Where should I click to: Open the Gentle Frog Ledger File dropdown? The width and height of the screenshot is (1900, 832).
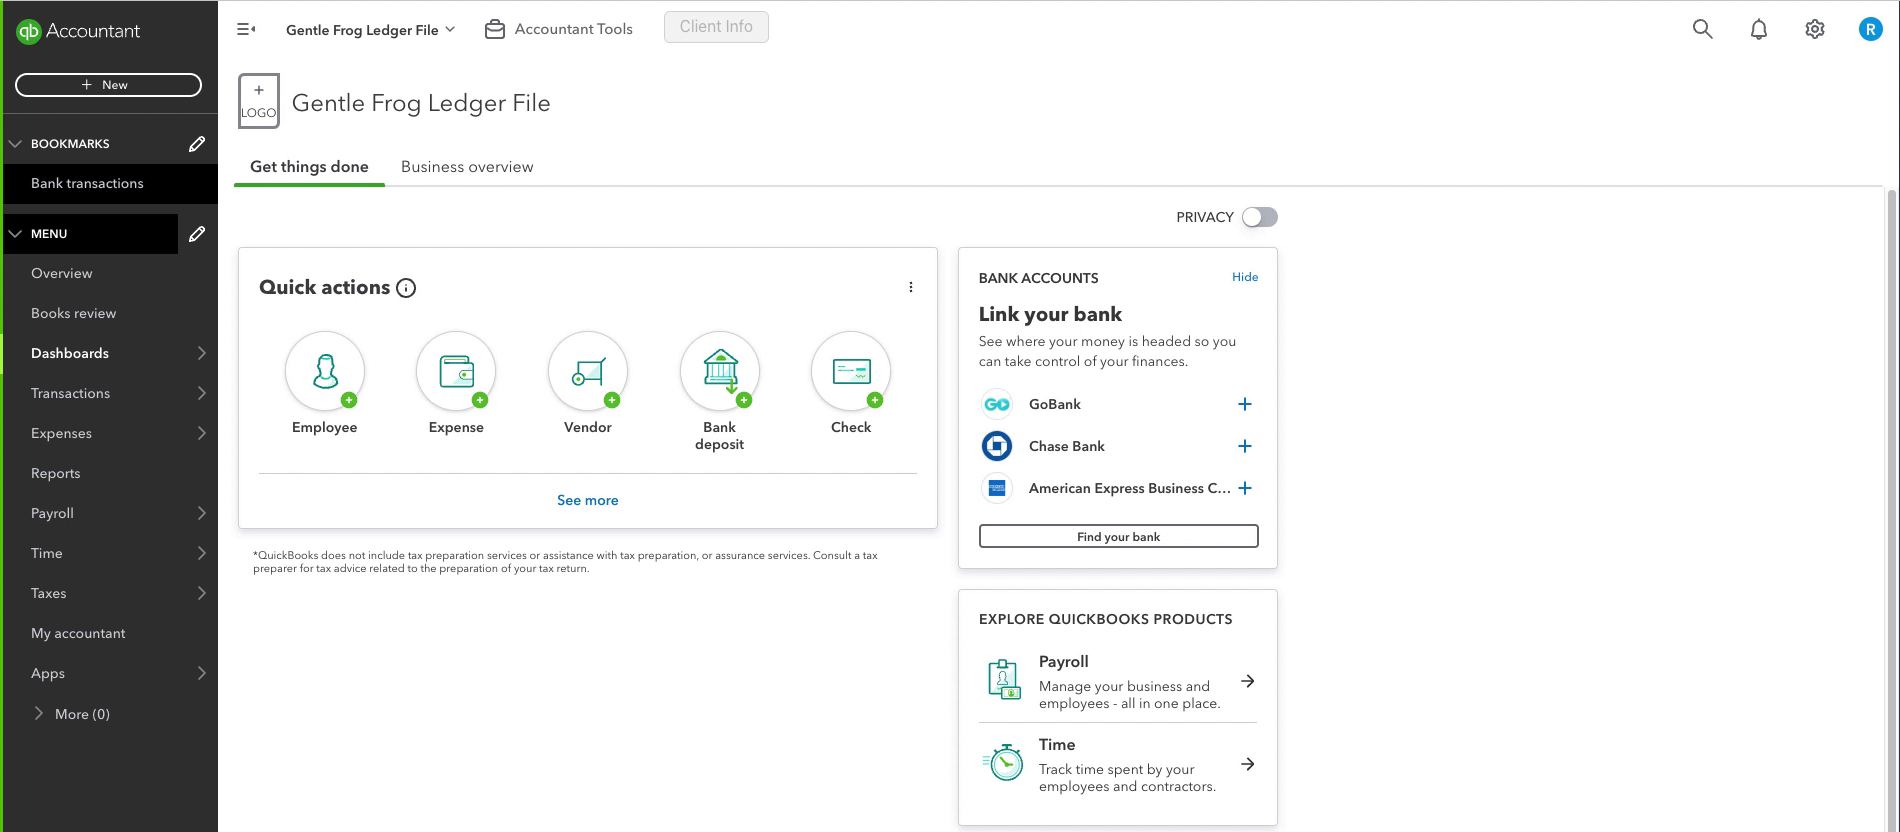click(370, 30)
